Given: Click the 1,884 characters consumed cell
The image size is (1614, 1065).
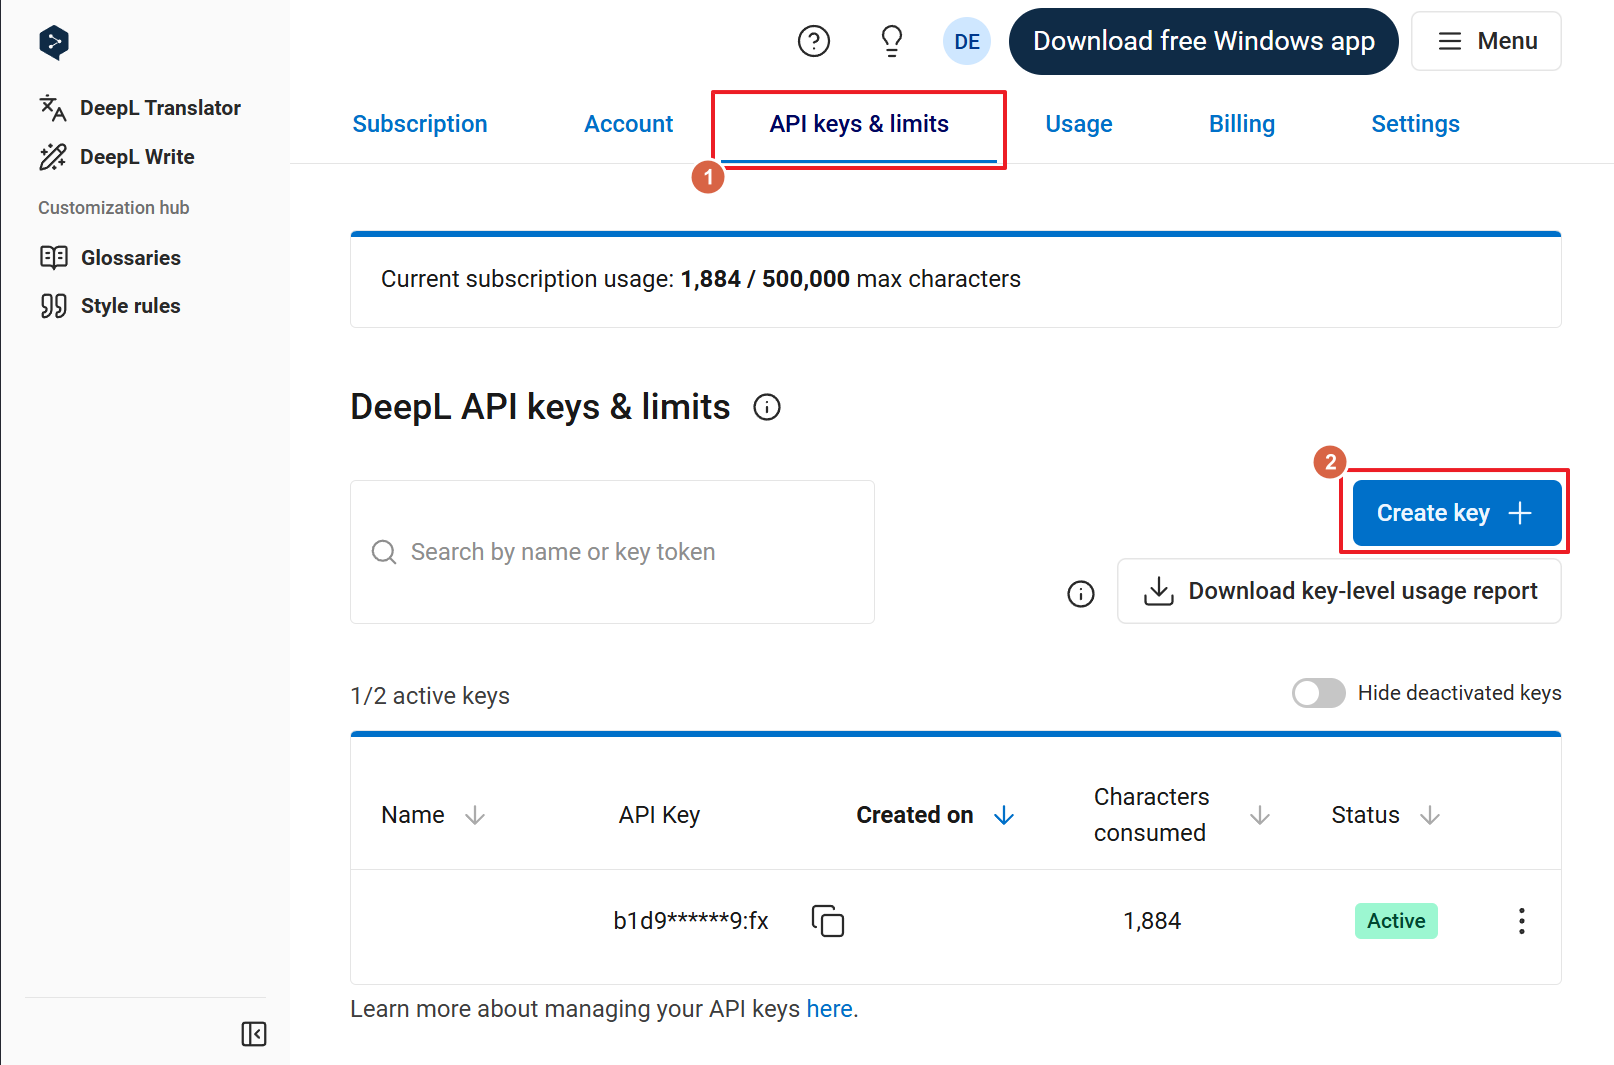Looking at the screenshot, I should pyautogui.click(x=1152, y=921).
